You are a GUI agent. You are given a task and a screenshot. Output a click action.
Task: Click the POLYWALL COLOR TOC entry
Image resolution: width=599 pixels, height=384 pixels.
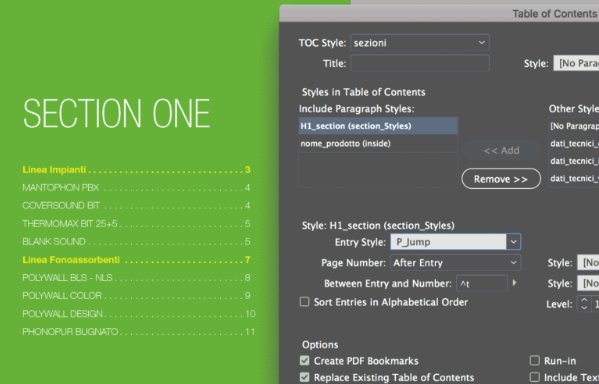(136, 296)
